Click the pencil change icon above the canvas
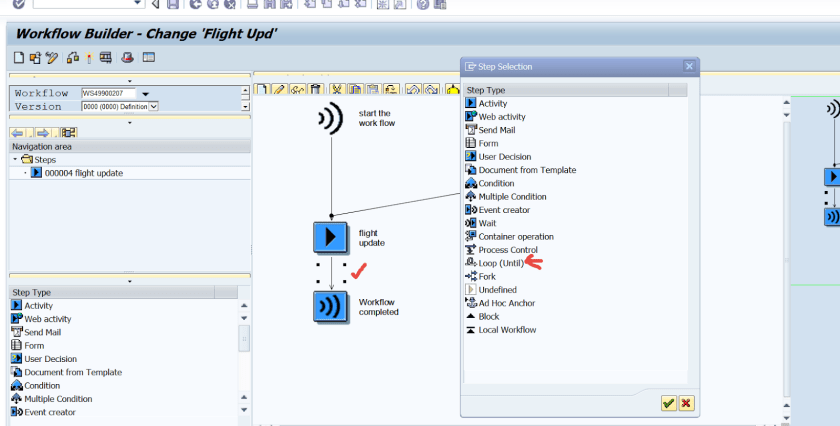840x426 pixels. 279,89
